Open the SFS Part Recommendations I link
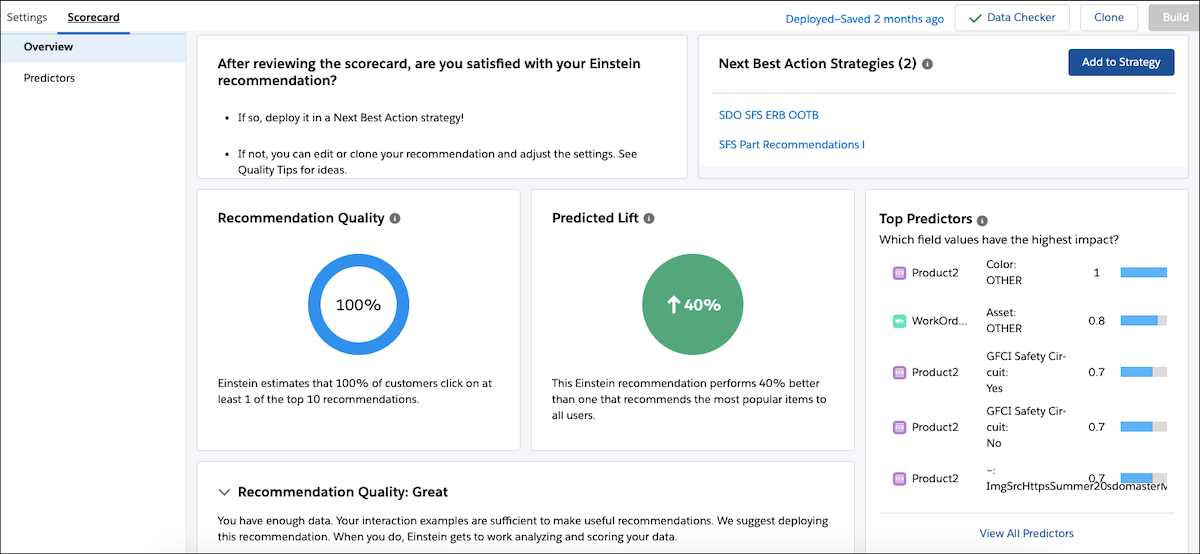Image resolution: width=1200 pixels, height=554 pixels. pos(792,145)
